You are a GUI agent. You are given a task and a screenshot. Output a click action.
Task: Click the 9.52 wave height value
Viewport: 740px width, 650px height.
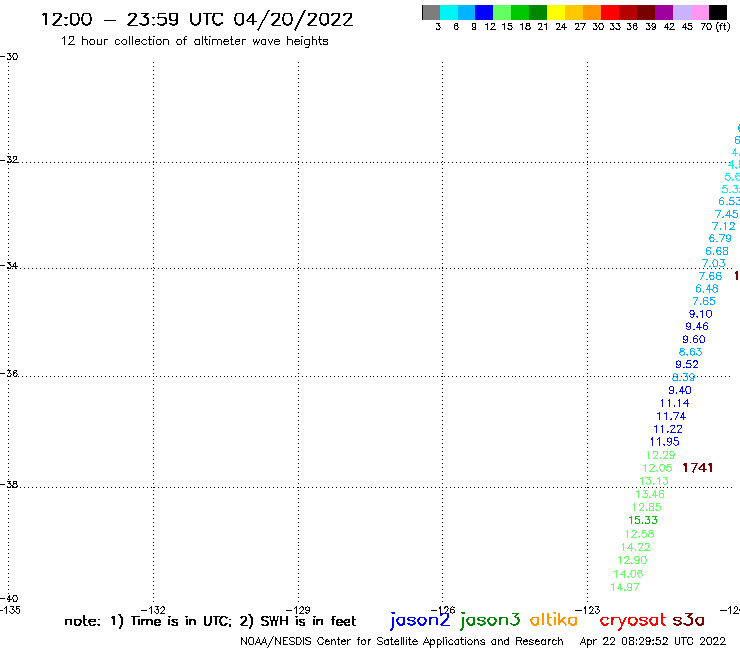coord(687,364)
